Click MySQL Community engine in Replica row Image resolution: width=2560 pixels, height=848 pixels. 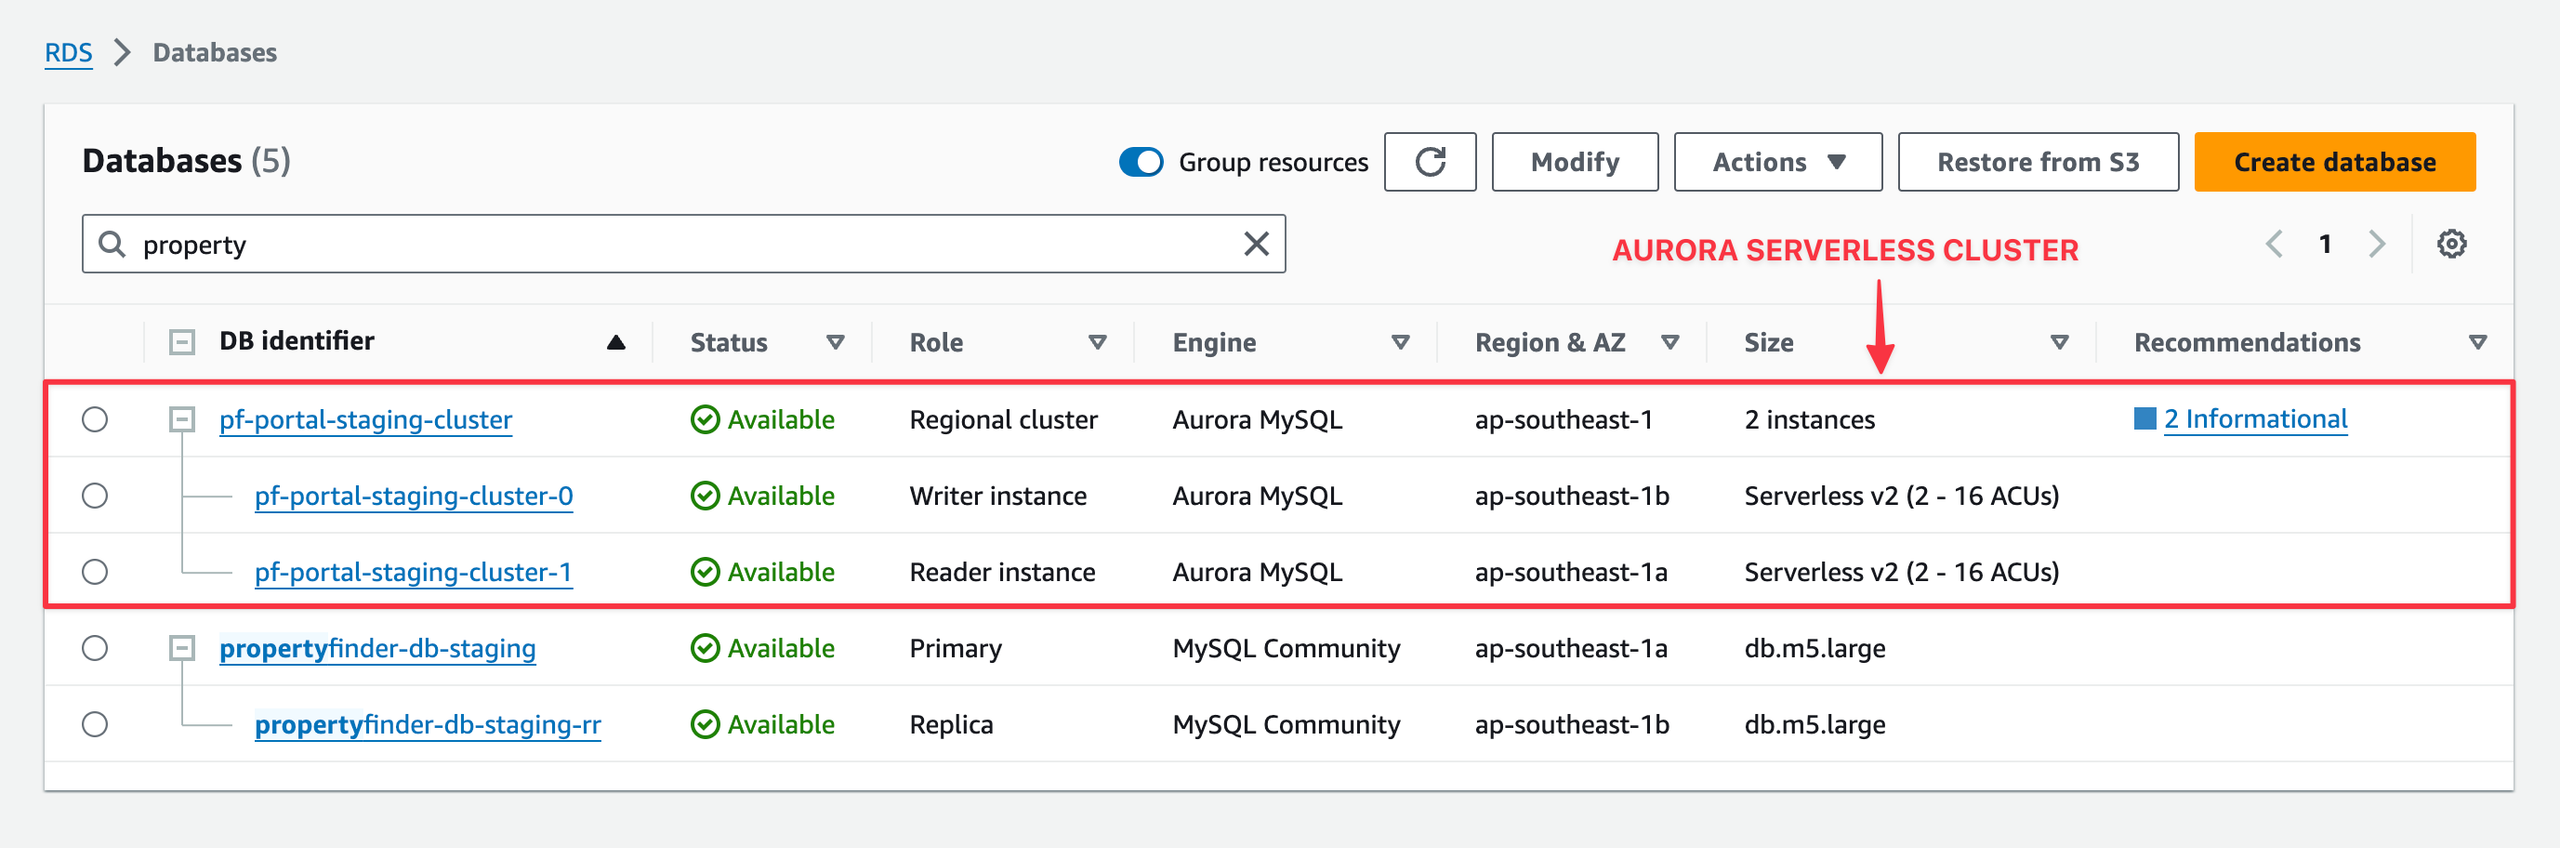coord(1286,725)
